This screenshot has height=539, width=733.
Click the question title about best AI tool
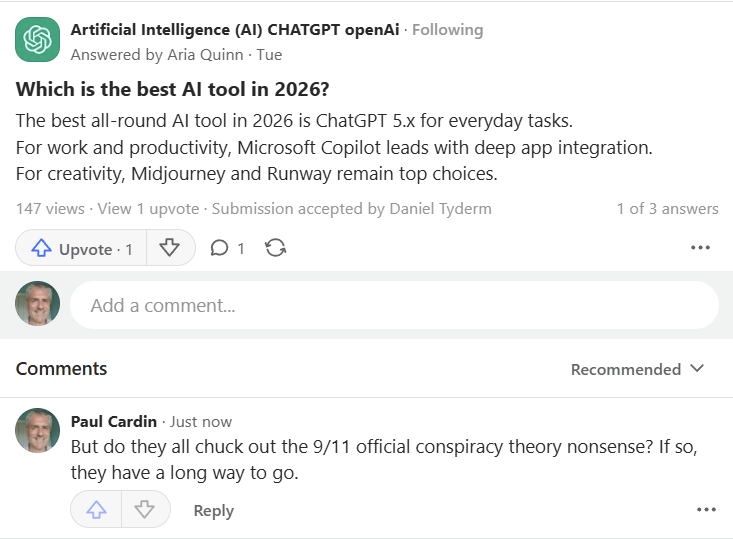[170, 88]
